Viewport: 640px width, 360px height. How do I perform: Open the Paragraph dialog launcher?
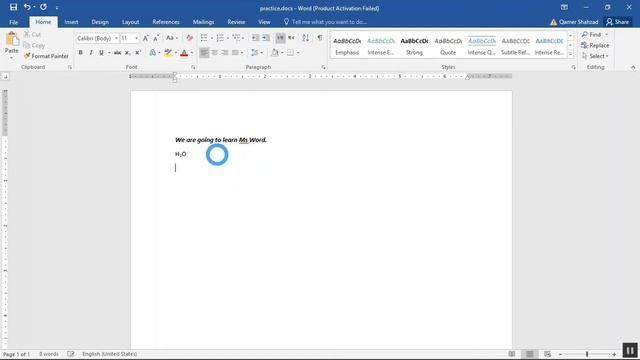click(323, 67)
